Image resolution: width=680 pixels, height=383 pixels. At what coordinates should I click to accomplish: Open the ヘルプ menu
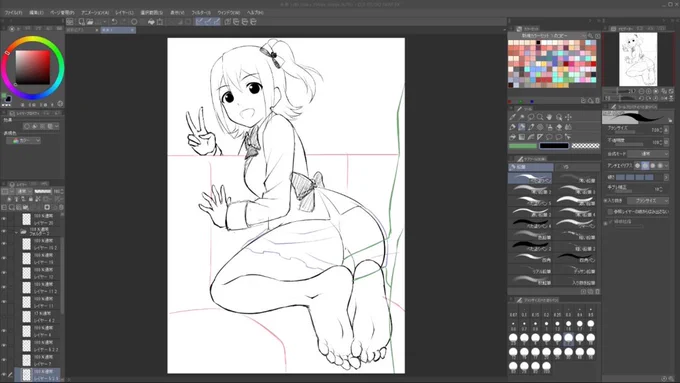point(255,13)
